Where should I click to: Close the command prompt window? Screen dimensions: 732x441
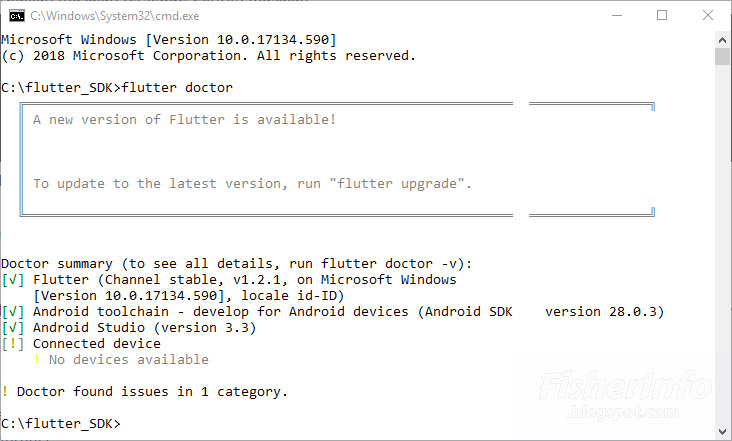coord(707,15)
